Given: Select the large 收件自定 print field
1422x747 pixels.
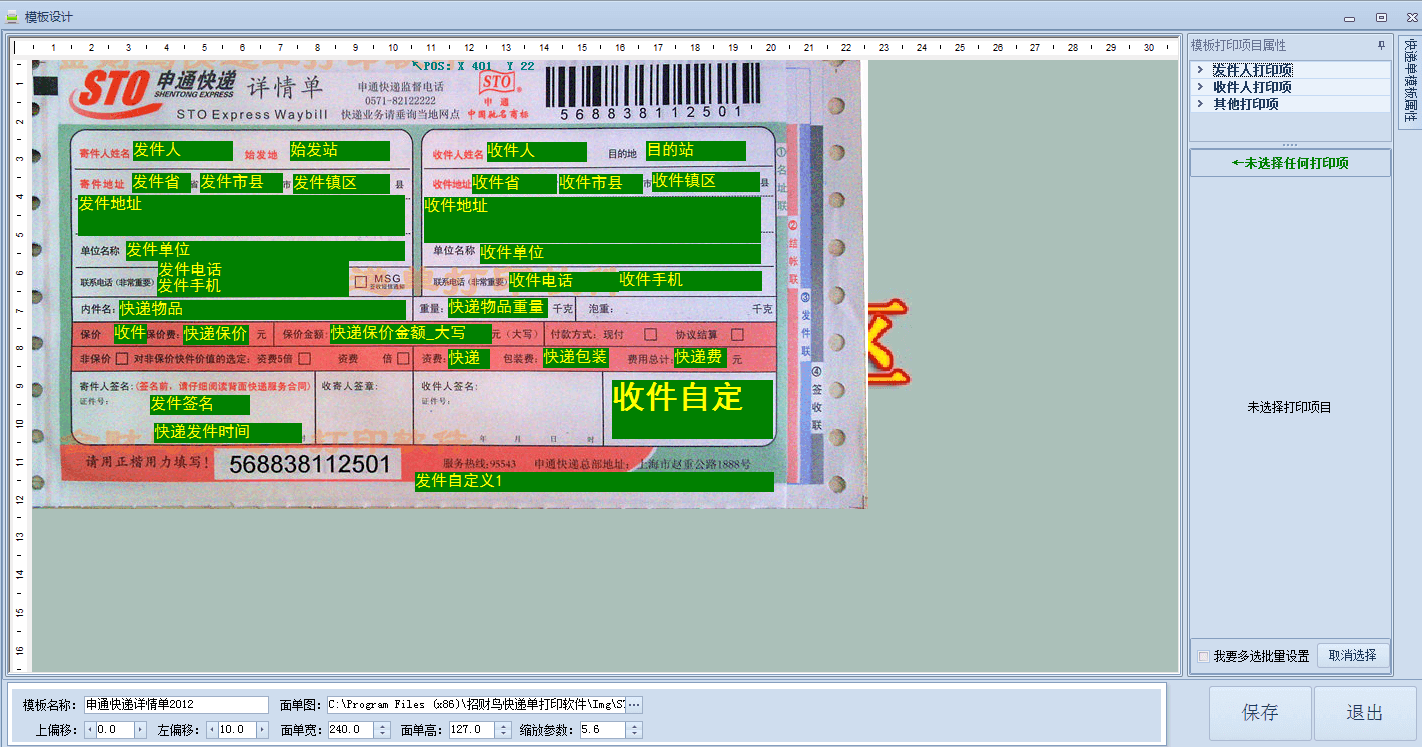Looking at the screenshot, I should (692, 409).
